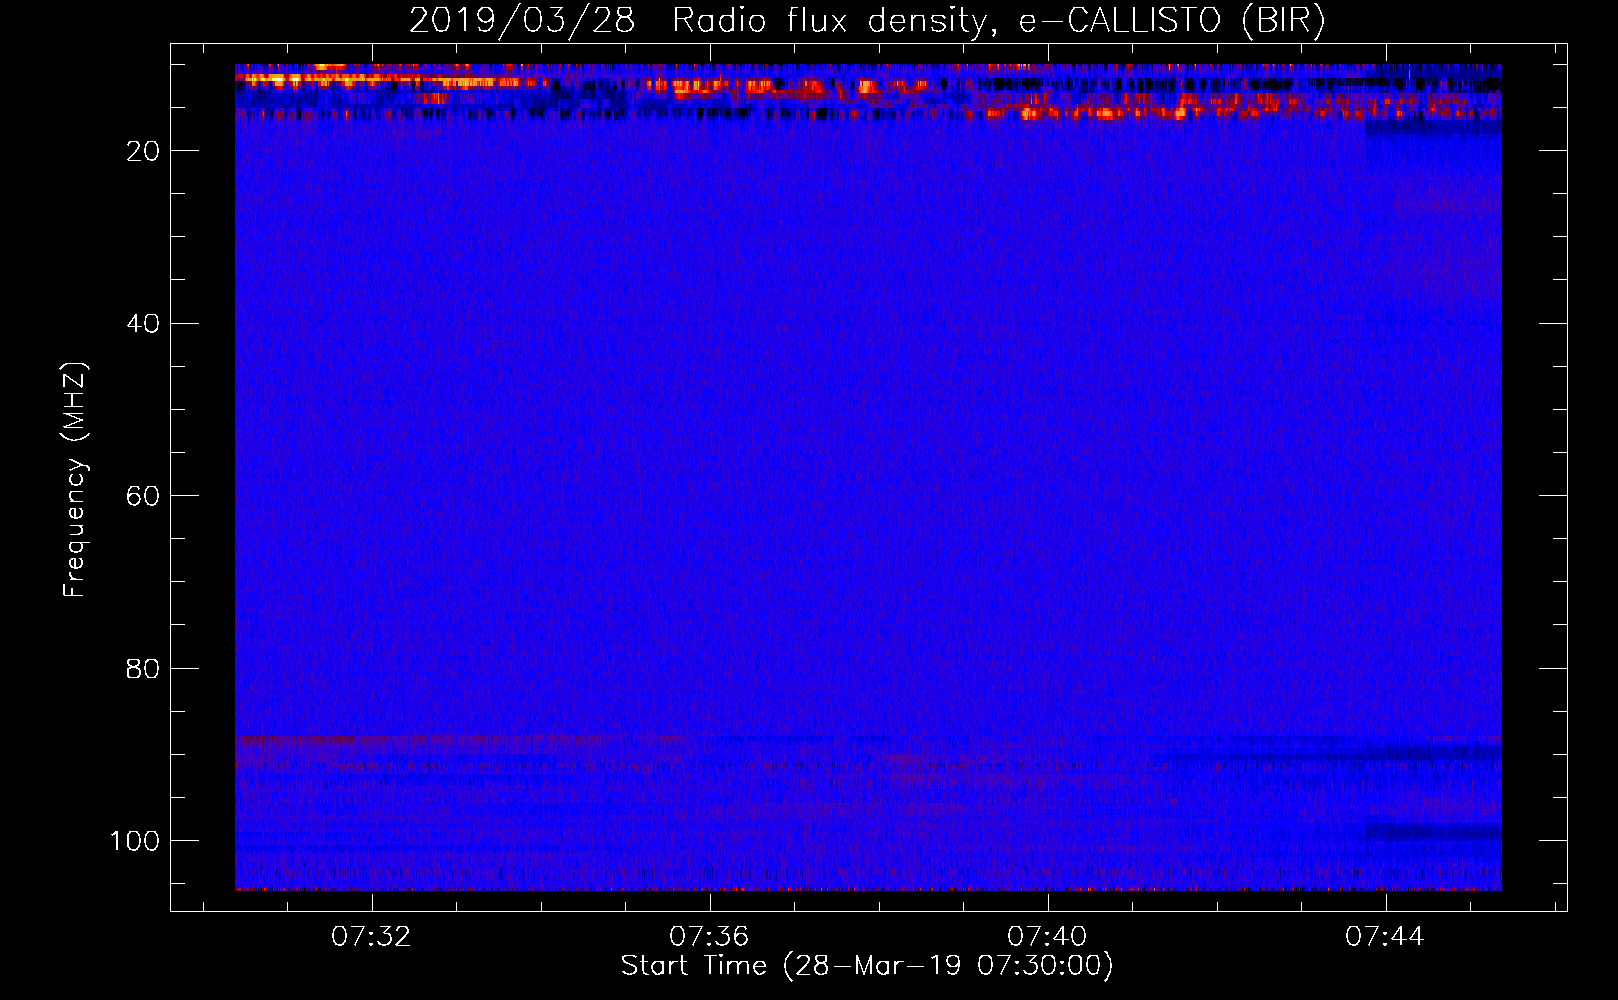Viewport: 1618px width, 1000px height.
Task: Click the '07:36' time tick label
Action: point(709,937)
